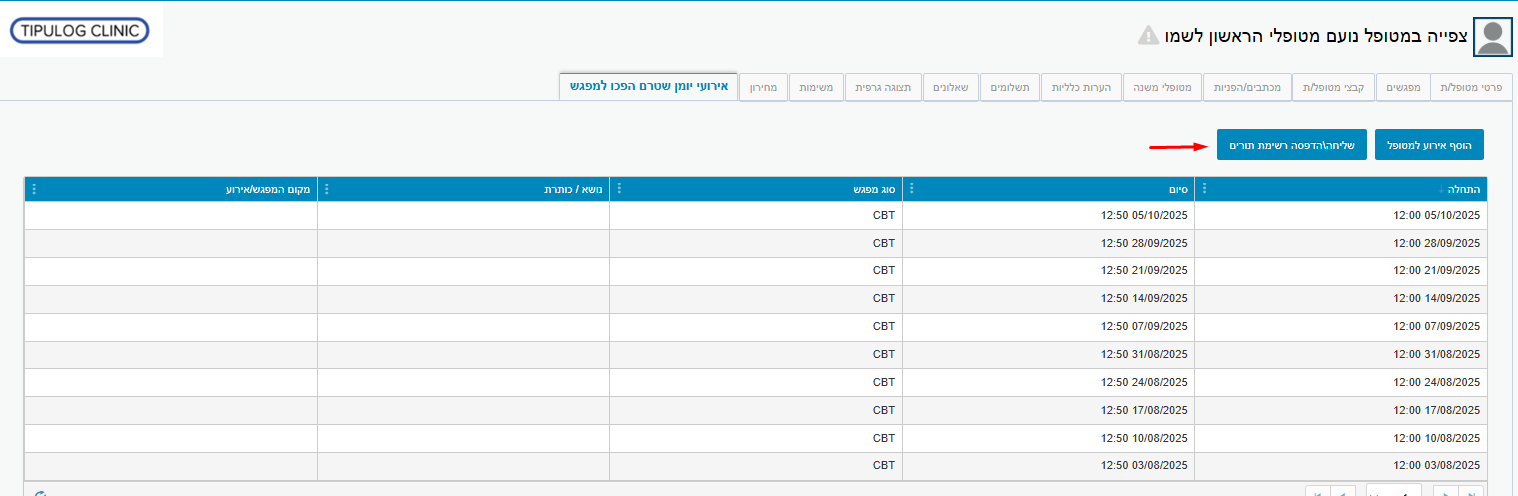Image resolution: width=1518 pixels, height=496 pixels.
Task: Go to the משימות tab
Action: tap(816, 88)
